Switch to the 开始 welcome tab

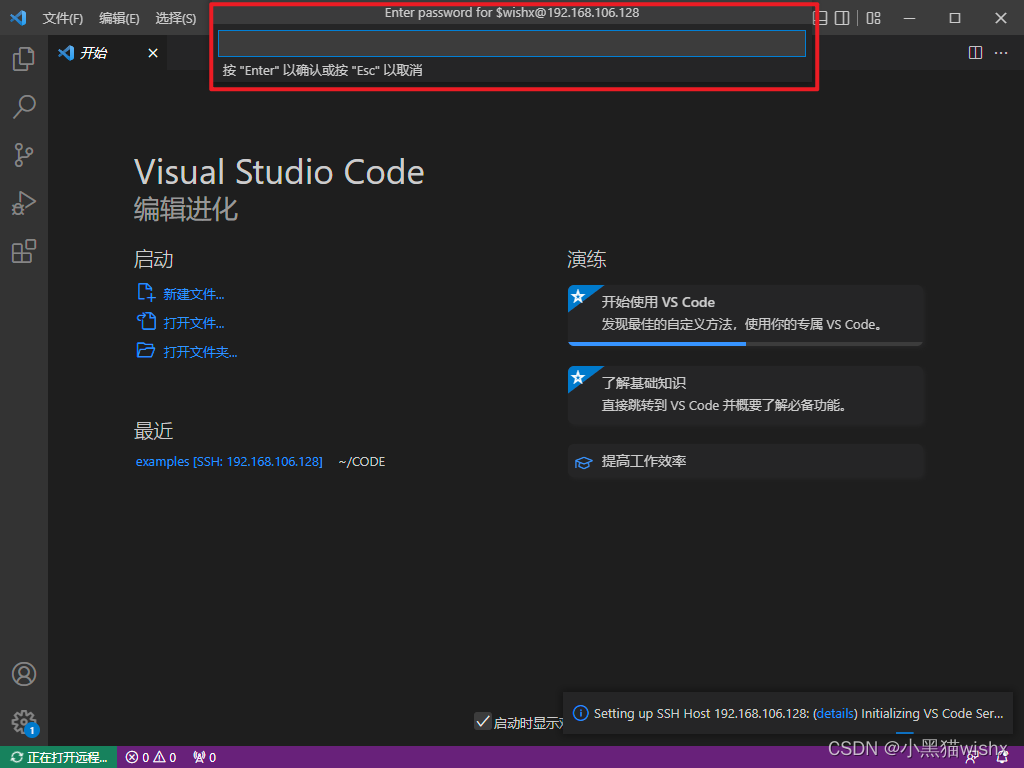95,52
